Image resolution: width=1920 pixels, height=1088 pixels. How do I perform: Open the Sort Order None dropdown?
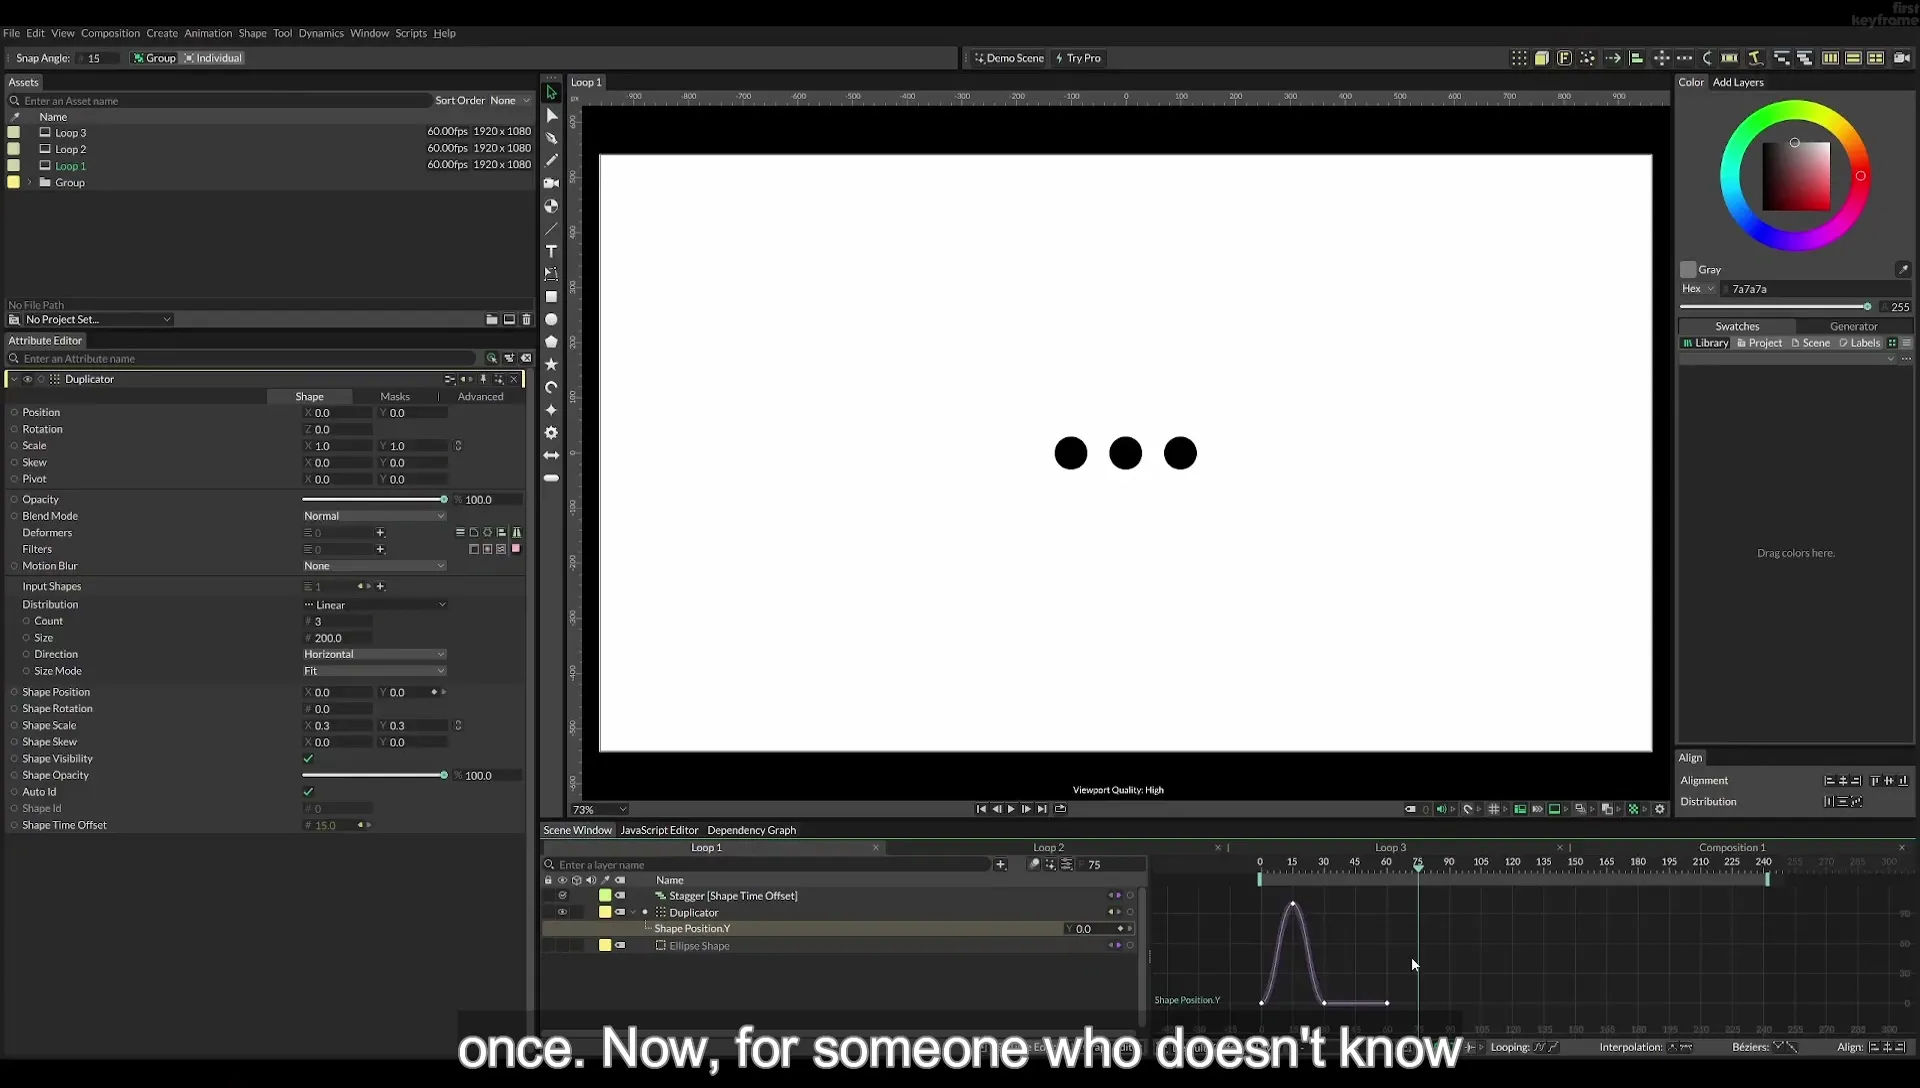(x=510, y=100)
